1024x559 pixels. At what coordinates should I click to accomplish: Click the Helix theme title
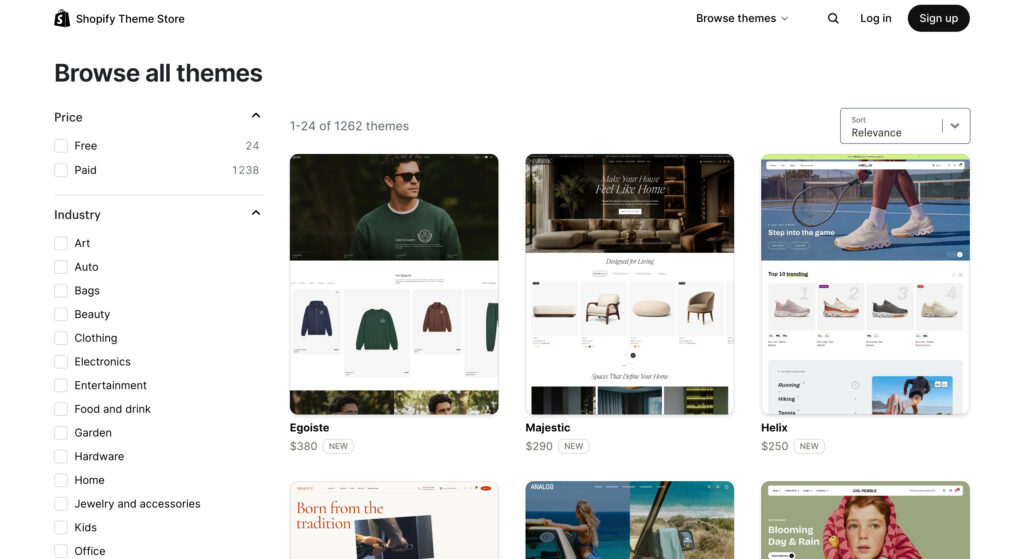pos(775,427)
